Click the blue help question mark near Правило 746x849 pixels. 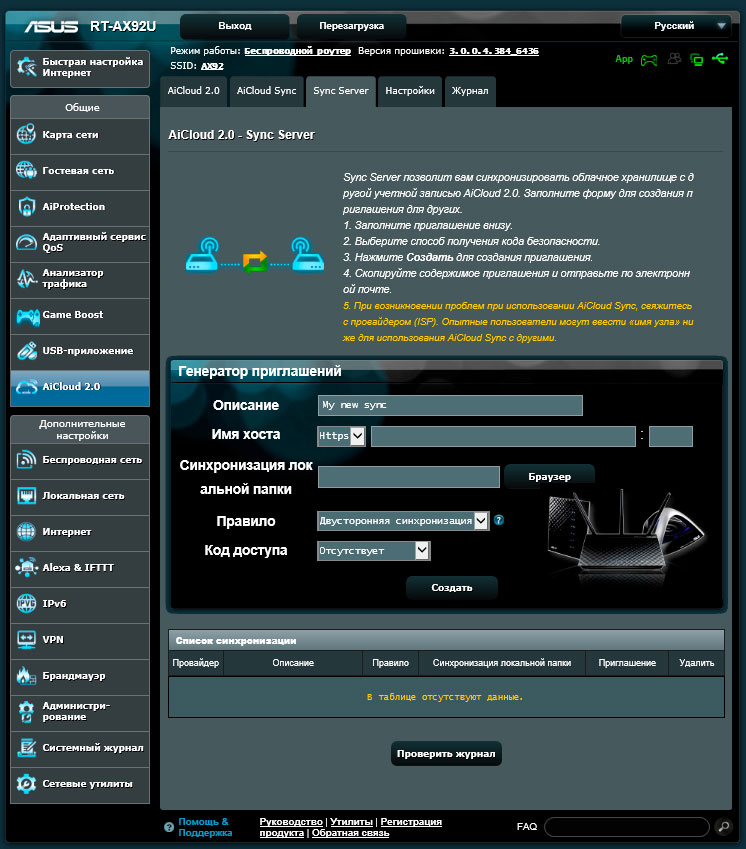coord(499,520)
